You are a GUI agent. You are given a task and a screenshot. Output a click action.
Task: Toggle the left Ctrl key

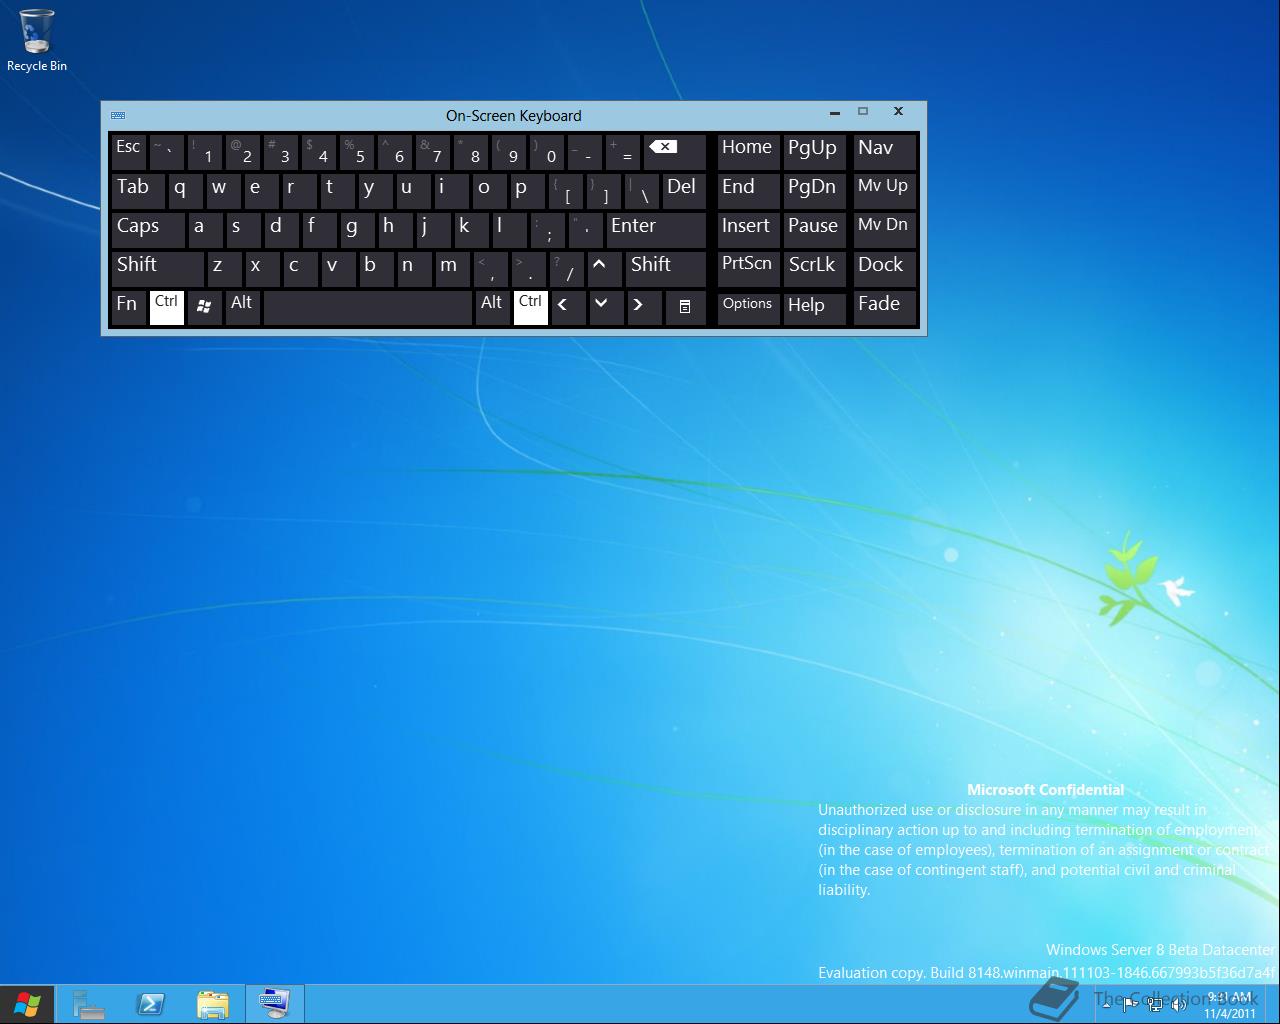(x=166, y=307)
